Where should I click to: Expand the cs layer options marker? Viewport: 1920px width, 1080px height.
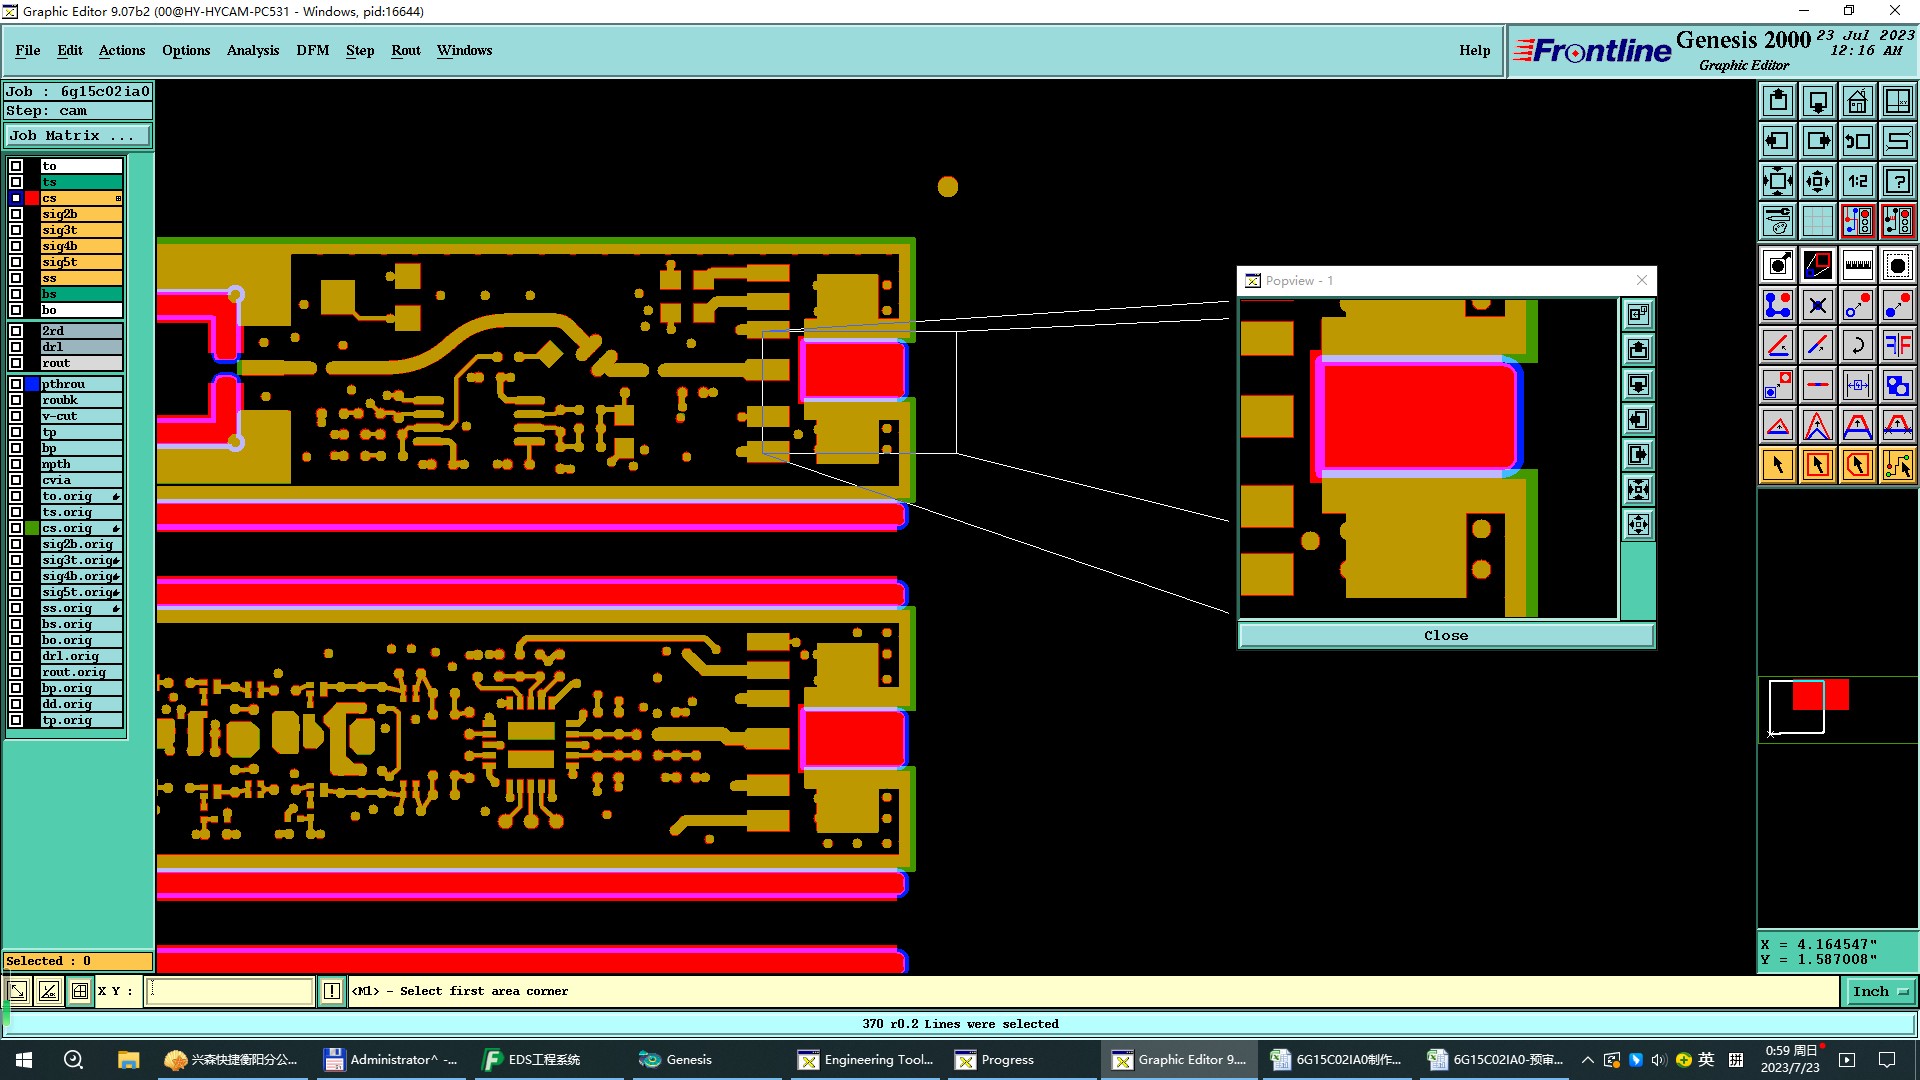[x=118, y=198]
